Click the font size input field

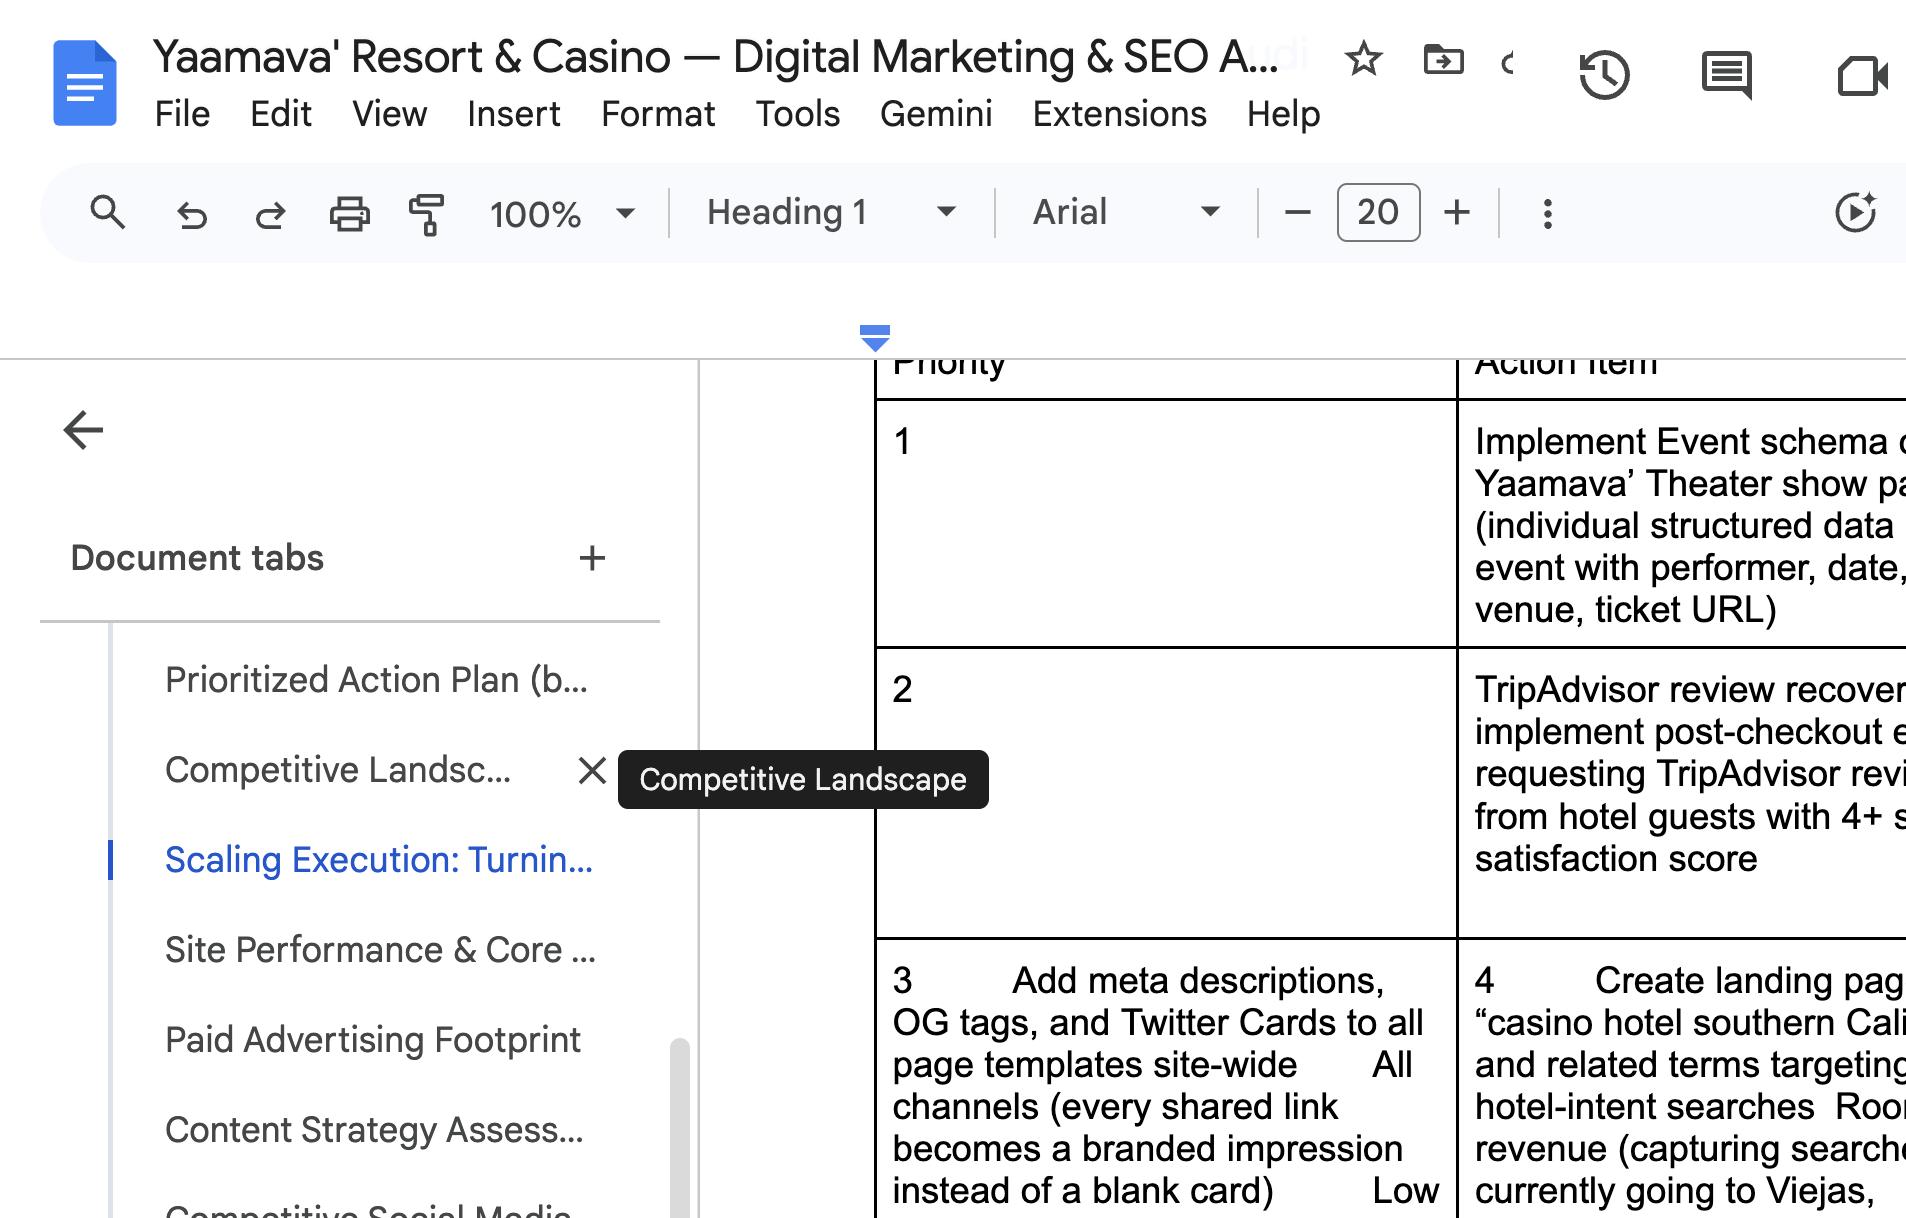[1378, 213]
